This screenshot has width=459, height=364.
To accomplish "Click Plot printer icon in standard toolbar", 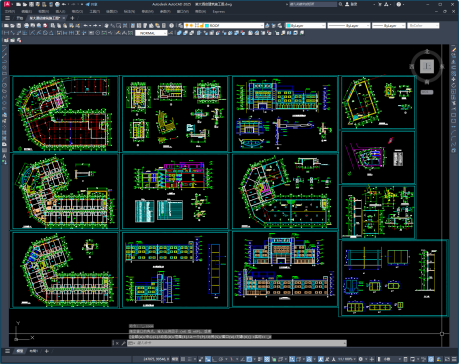I will point(26,25).
